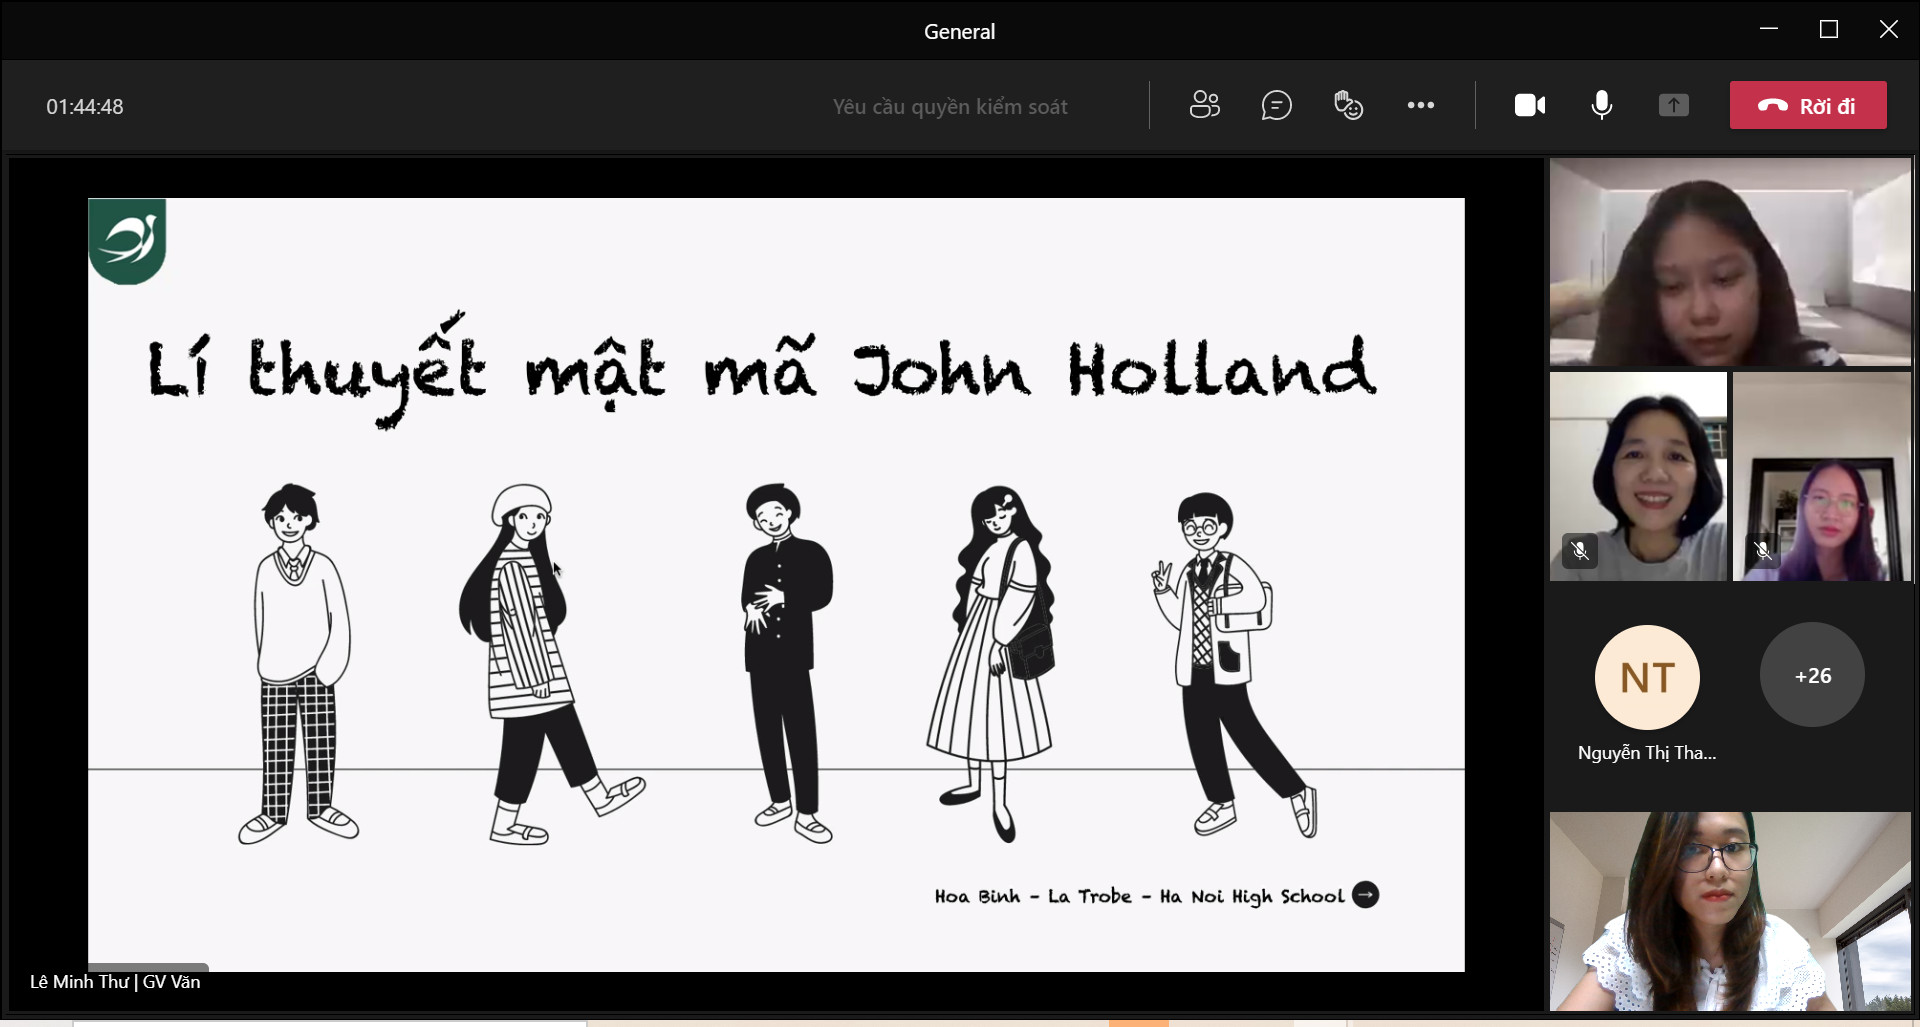Image resolution: width=1920 pixels, height=1027 pixels.
Task: Open the meeting chat
Action: coord(1276,105)
